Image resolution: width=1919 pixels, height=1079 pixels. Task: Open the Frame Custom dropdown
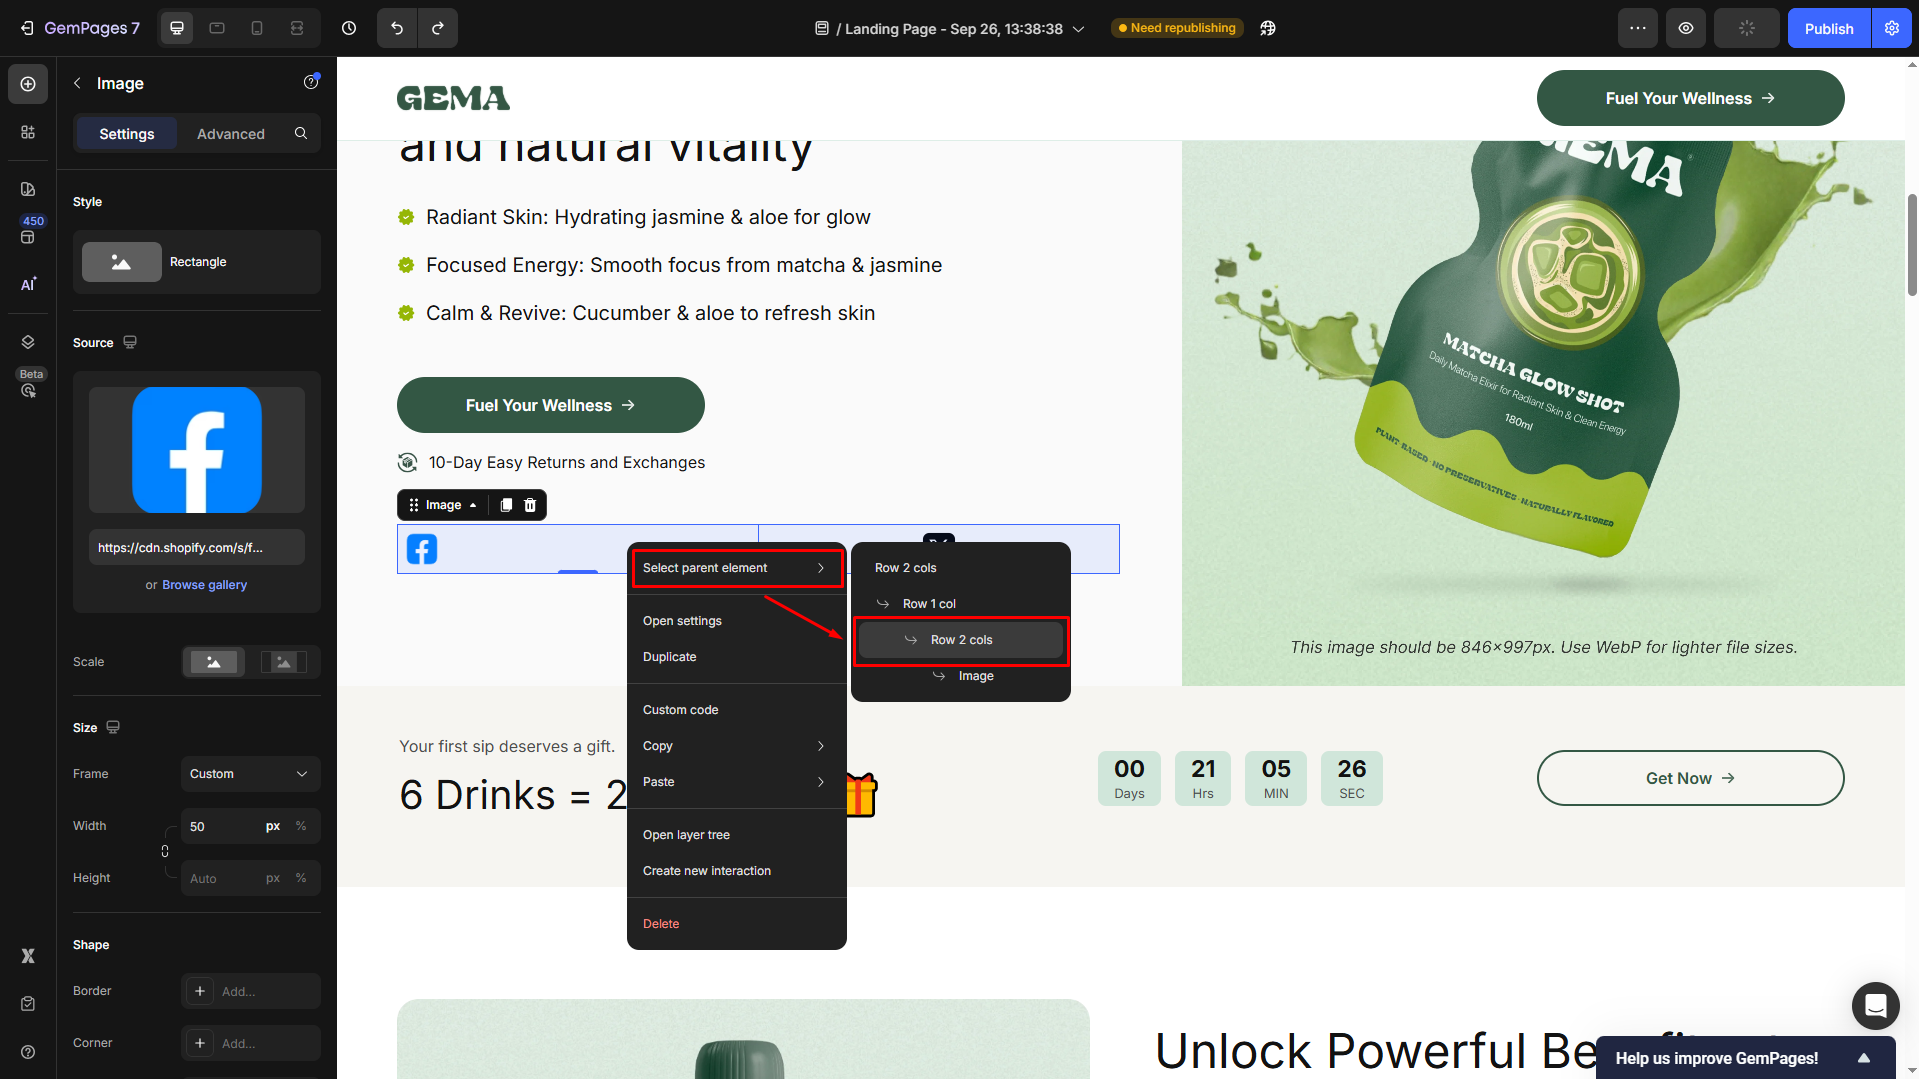[250, 774]
